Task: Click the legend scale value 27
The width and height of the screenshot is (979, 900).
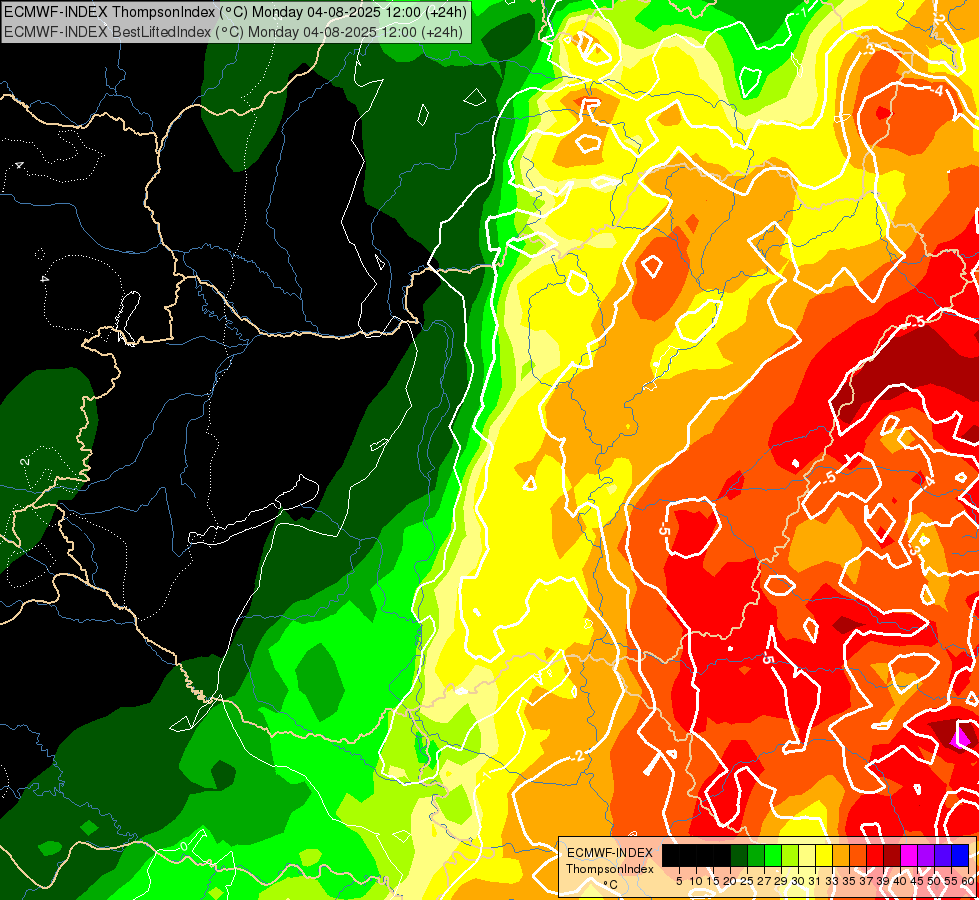Action: [x=765, y=881]
